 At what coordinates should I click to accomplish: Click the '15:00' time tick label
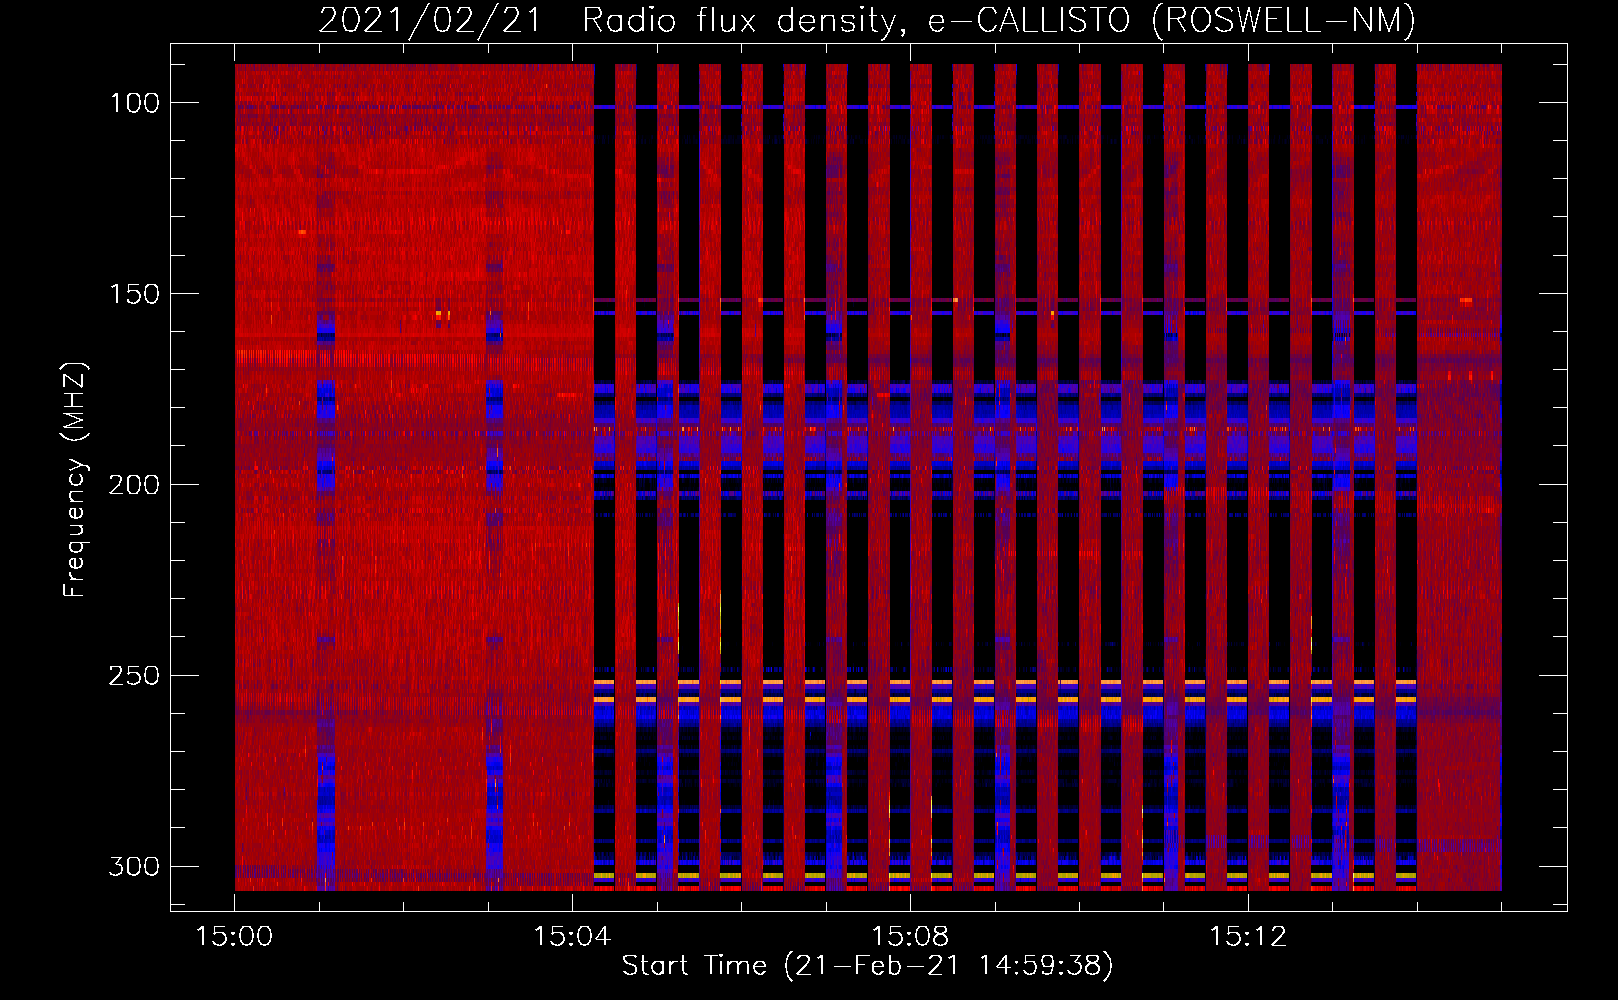point(234,937)
